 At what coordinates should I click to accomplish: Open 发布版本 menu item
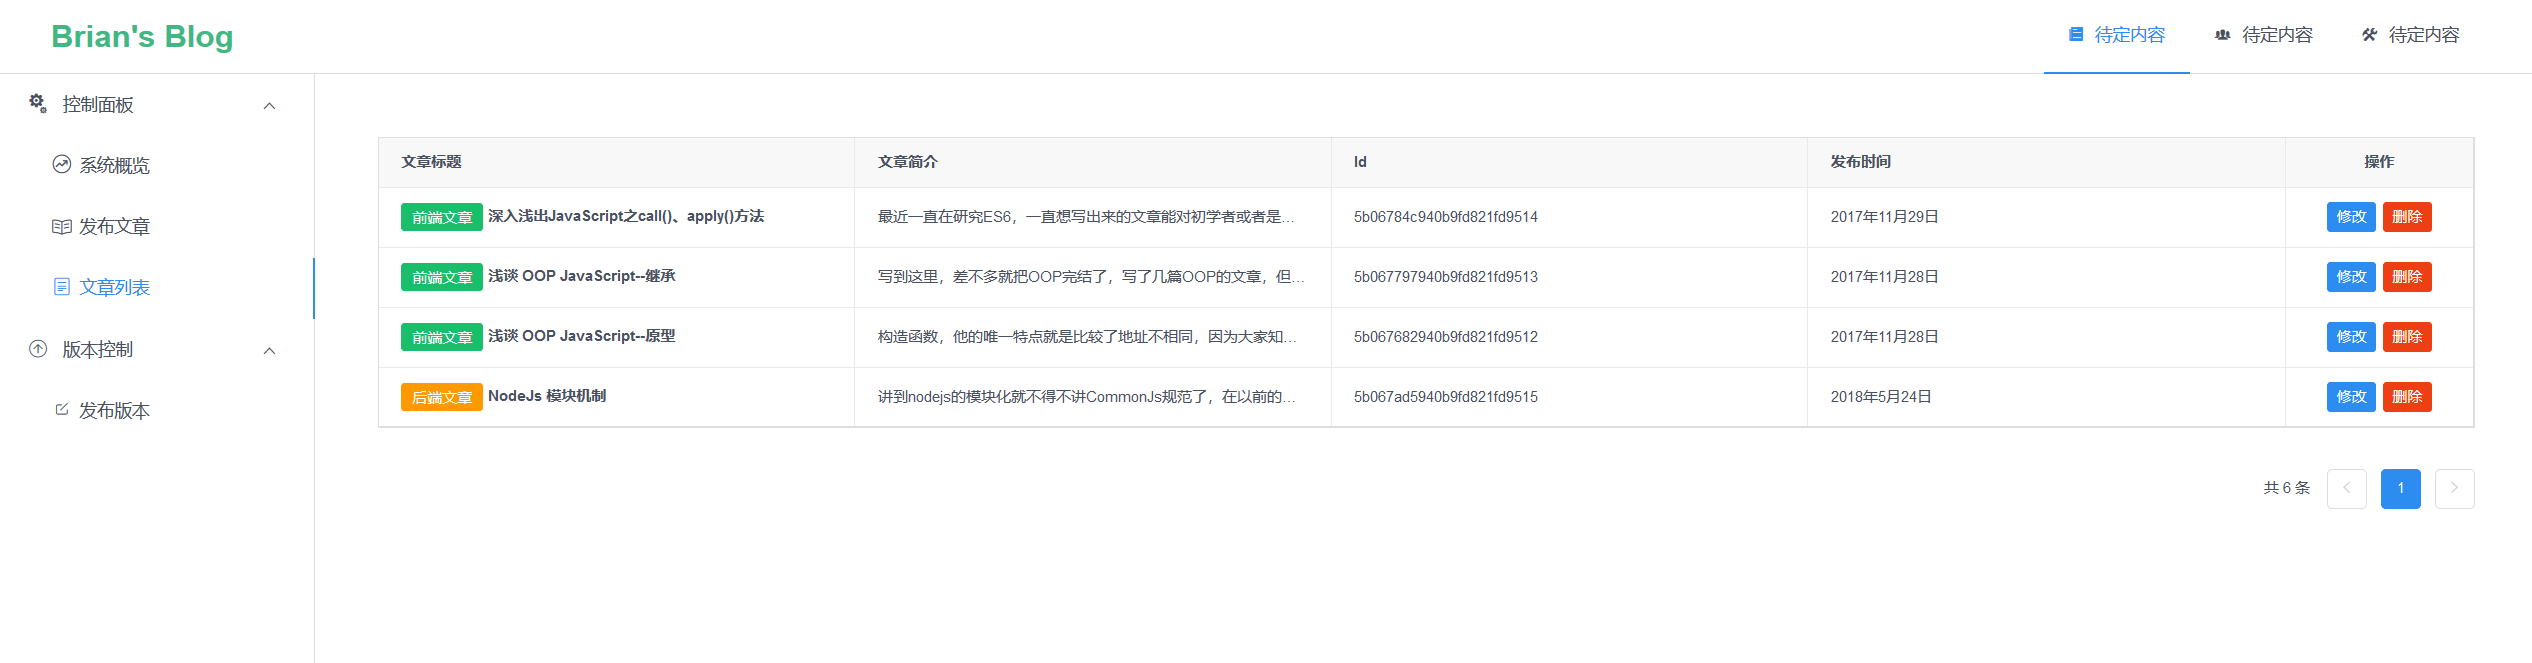[x=157, y=410]
